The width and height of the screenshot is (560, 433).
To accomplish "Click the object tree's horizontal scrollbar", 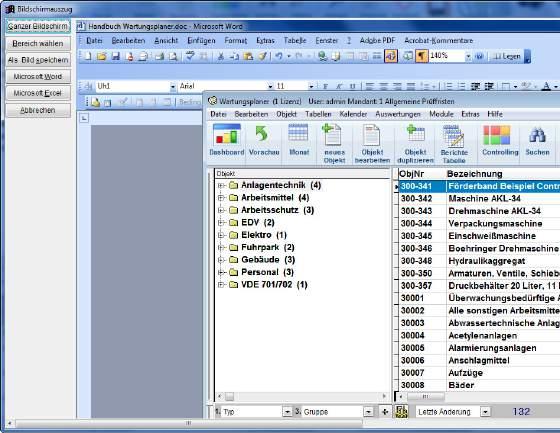I will point(302,397).
